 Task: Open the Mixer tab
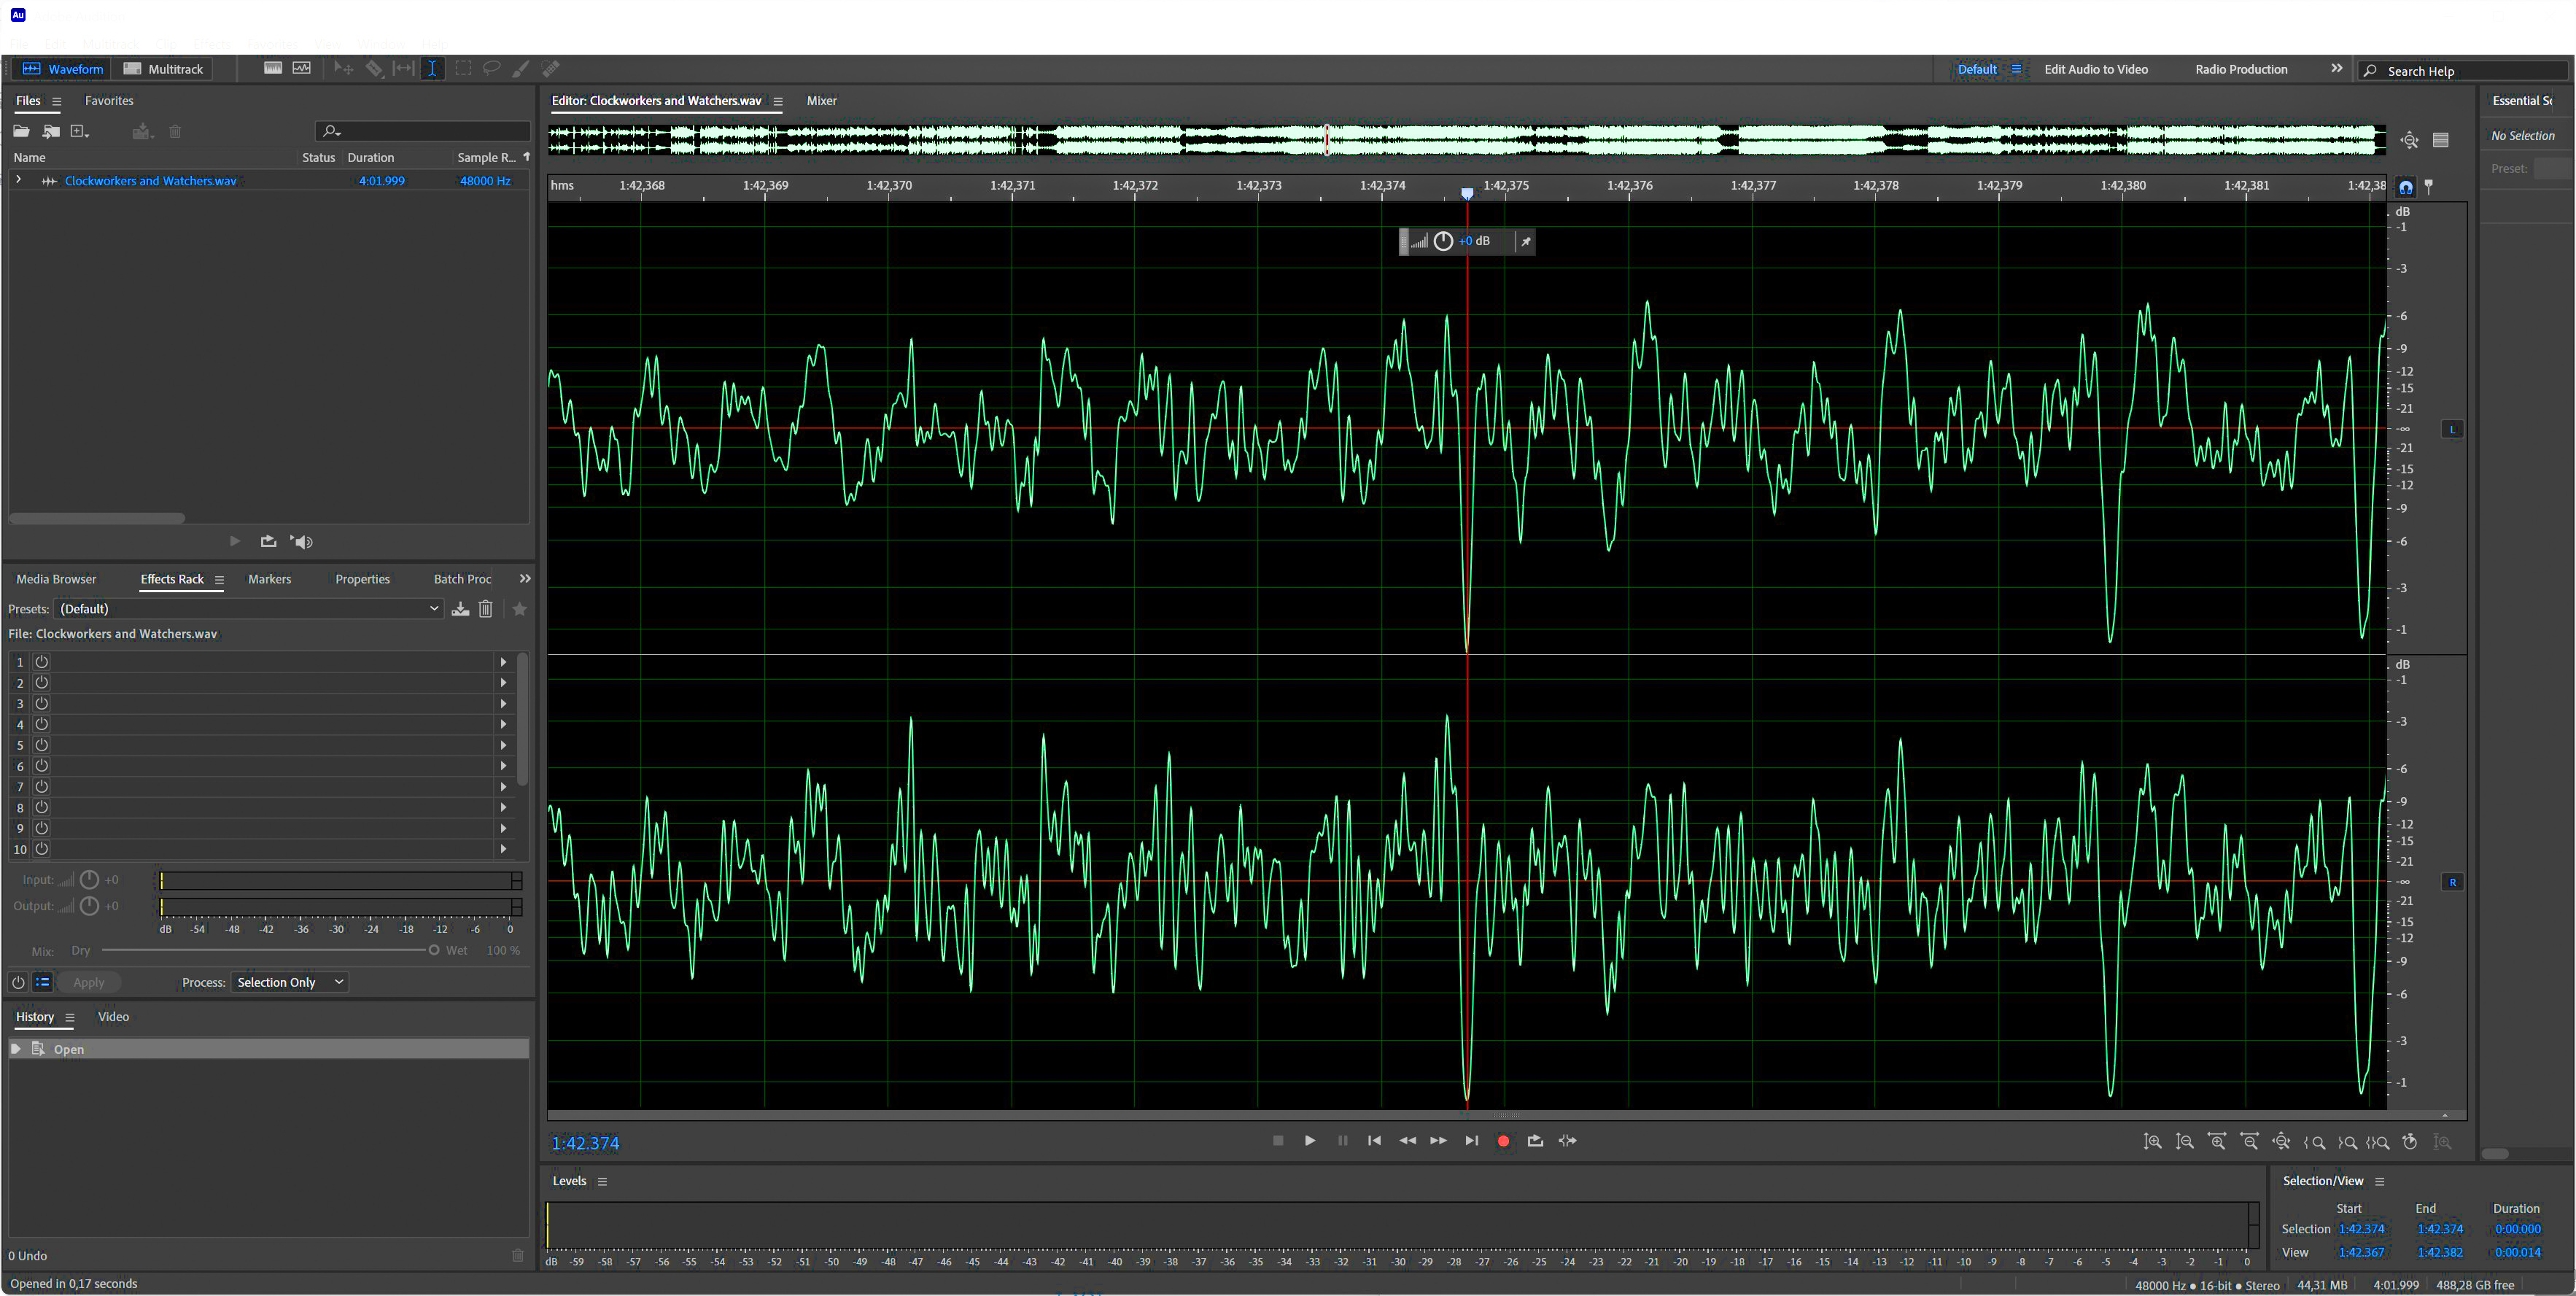(821, 101)
